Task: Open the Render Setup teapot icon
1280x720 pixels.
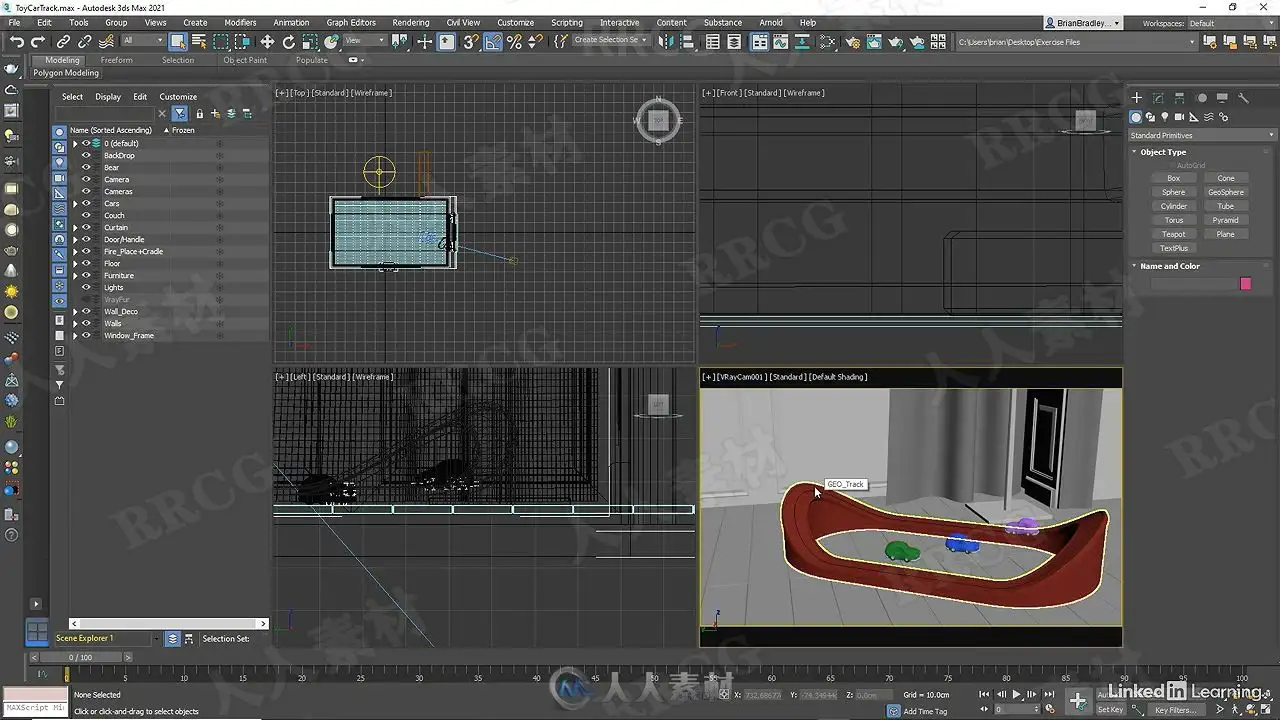Action: click(x=851, y=41)
